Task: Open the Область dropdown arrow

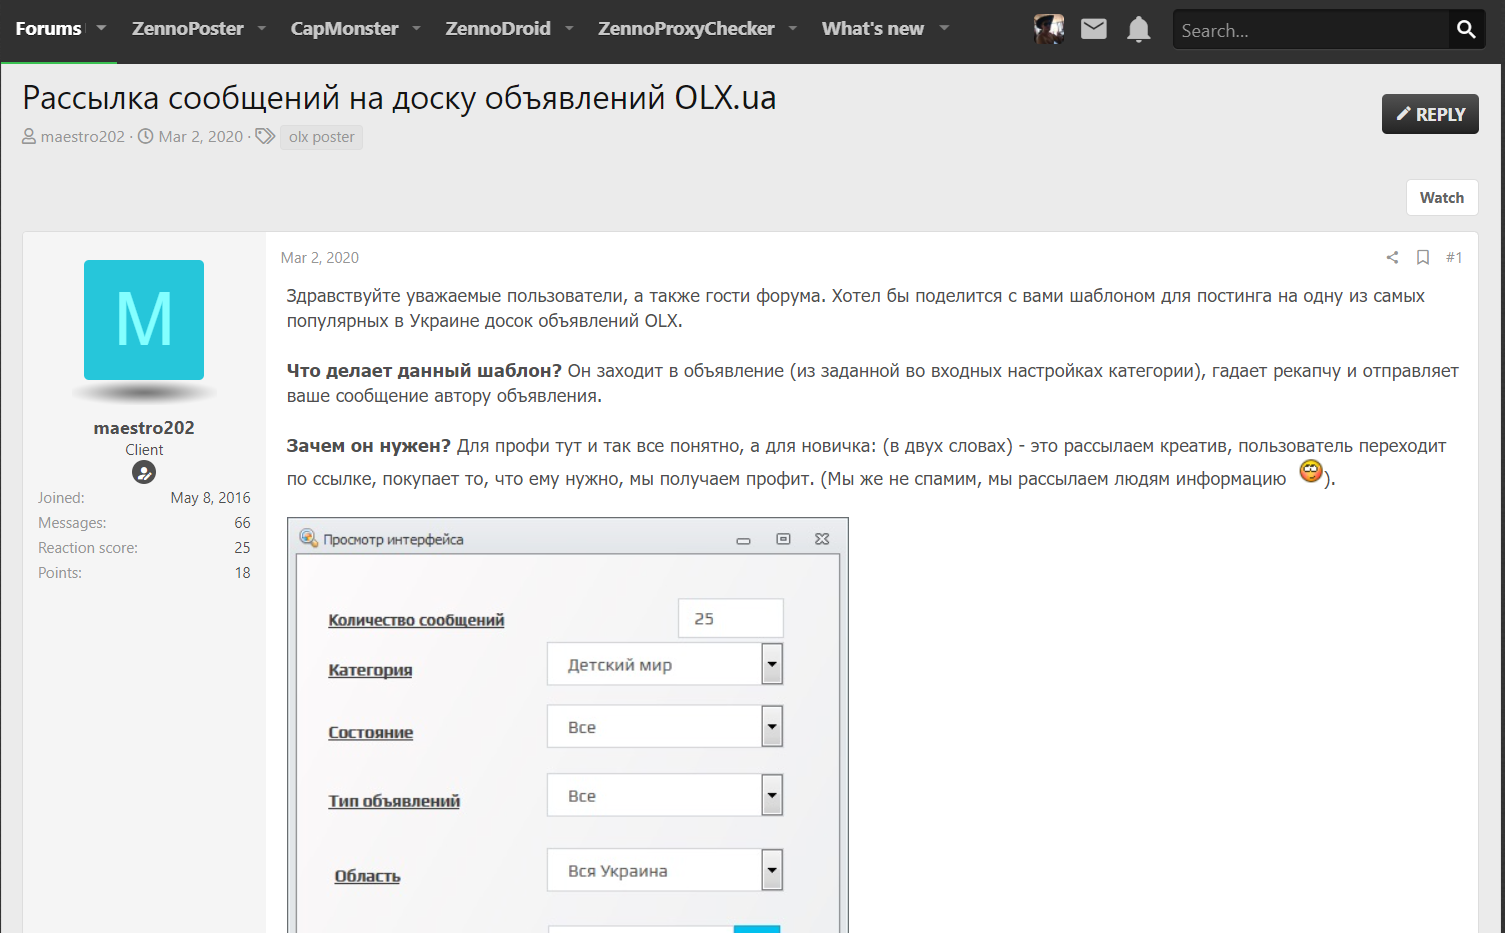Action: point(772,870)
